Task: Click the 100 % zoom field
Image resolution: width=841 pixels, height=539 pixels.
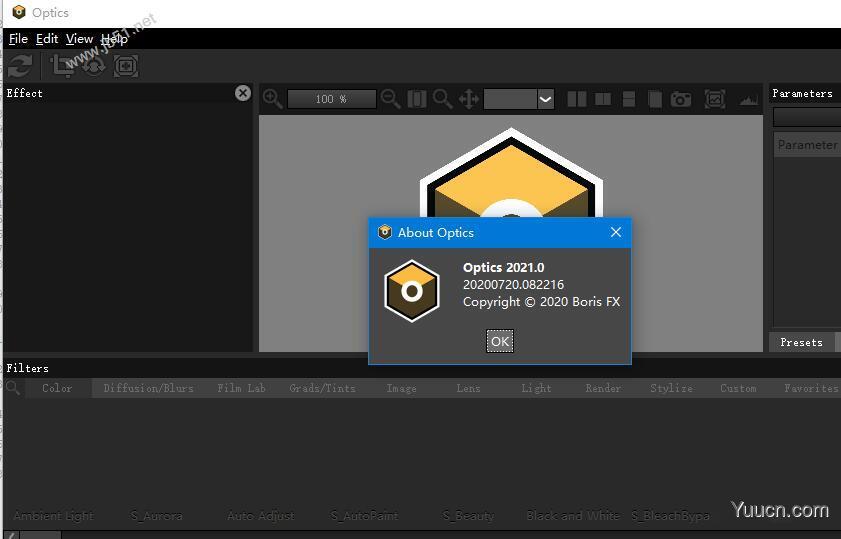Action: click(331, 99)
